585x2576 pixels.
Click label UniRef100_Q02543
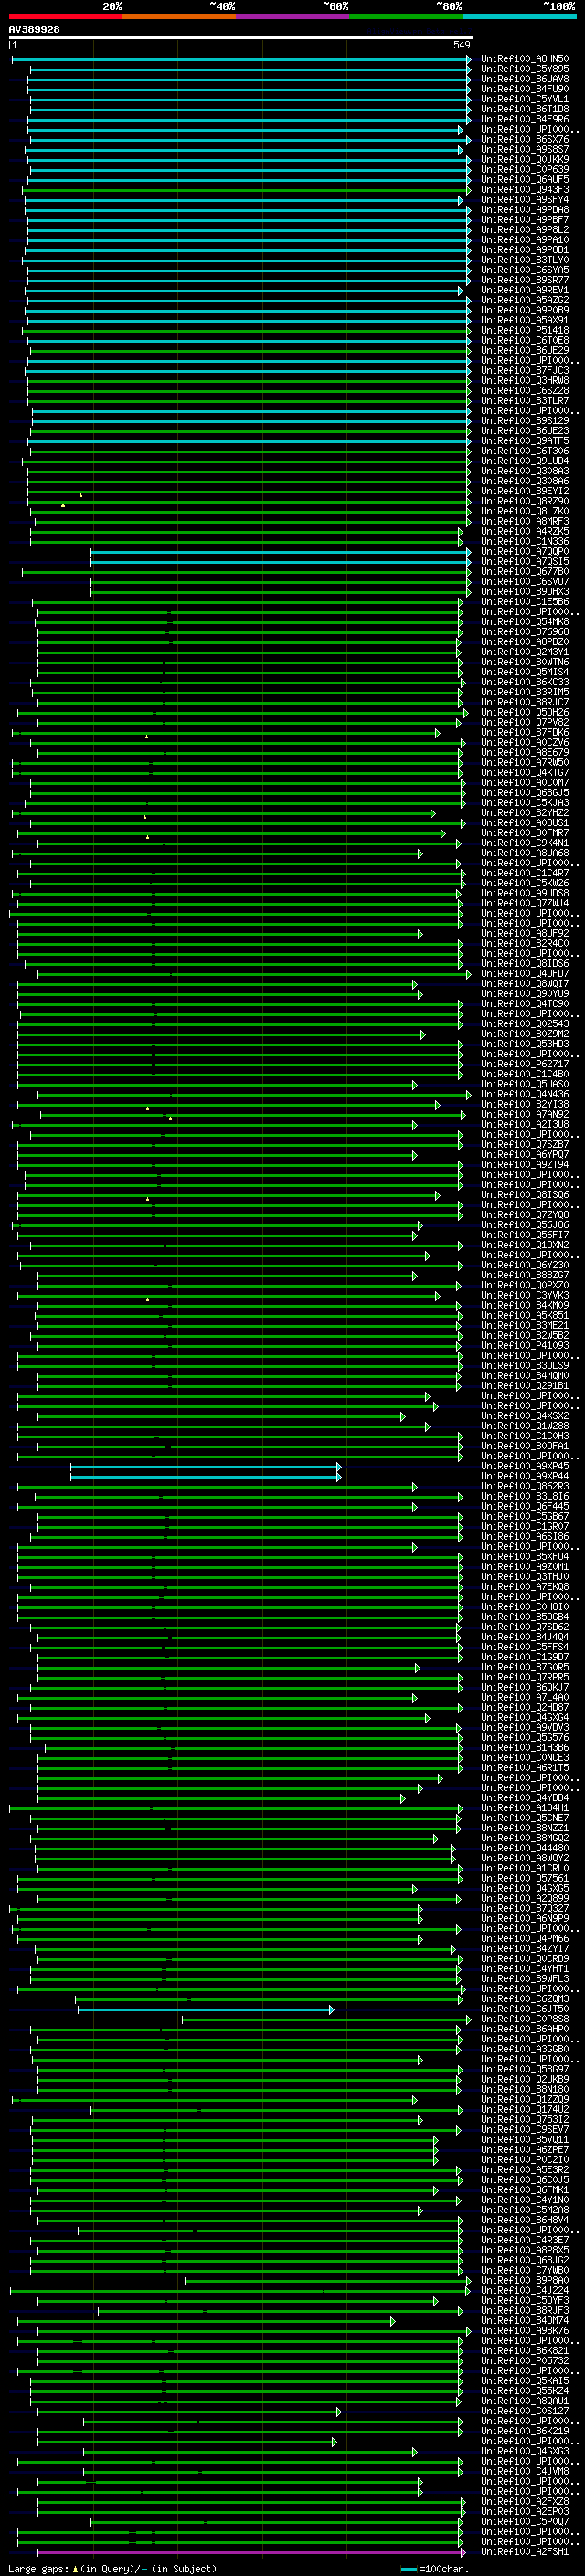pos(525,1024)
